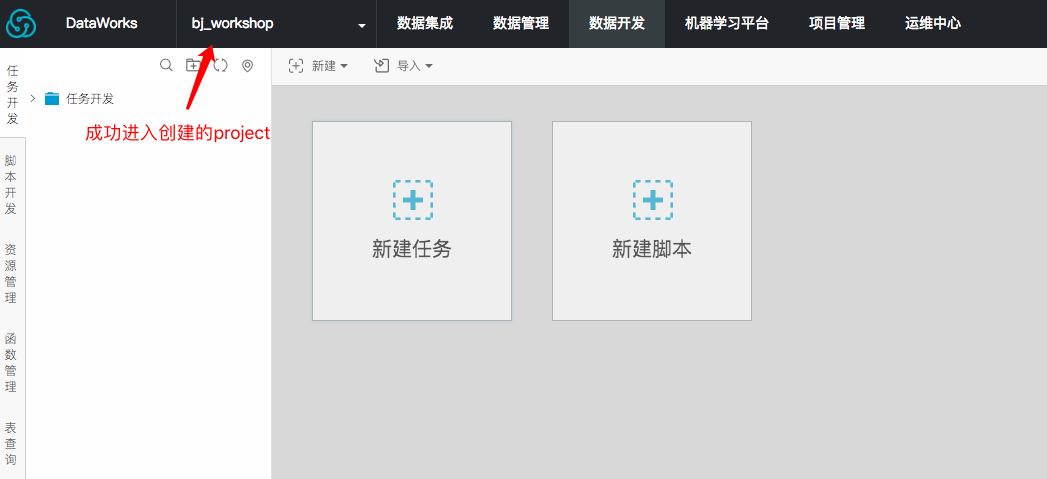Switch to the 表查询 vertical tab
Screen dimensions: 1047x479
(11, 444)
